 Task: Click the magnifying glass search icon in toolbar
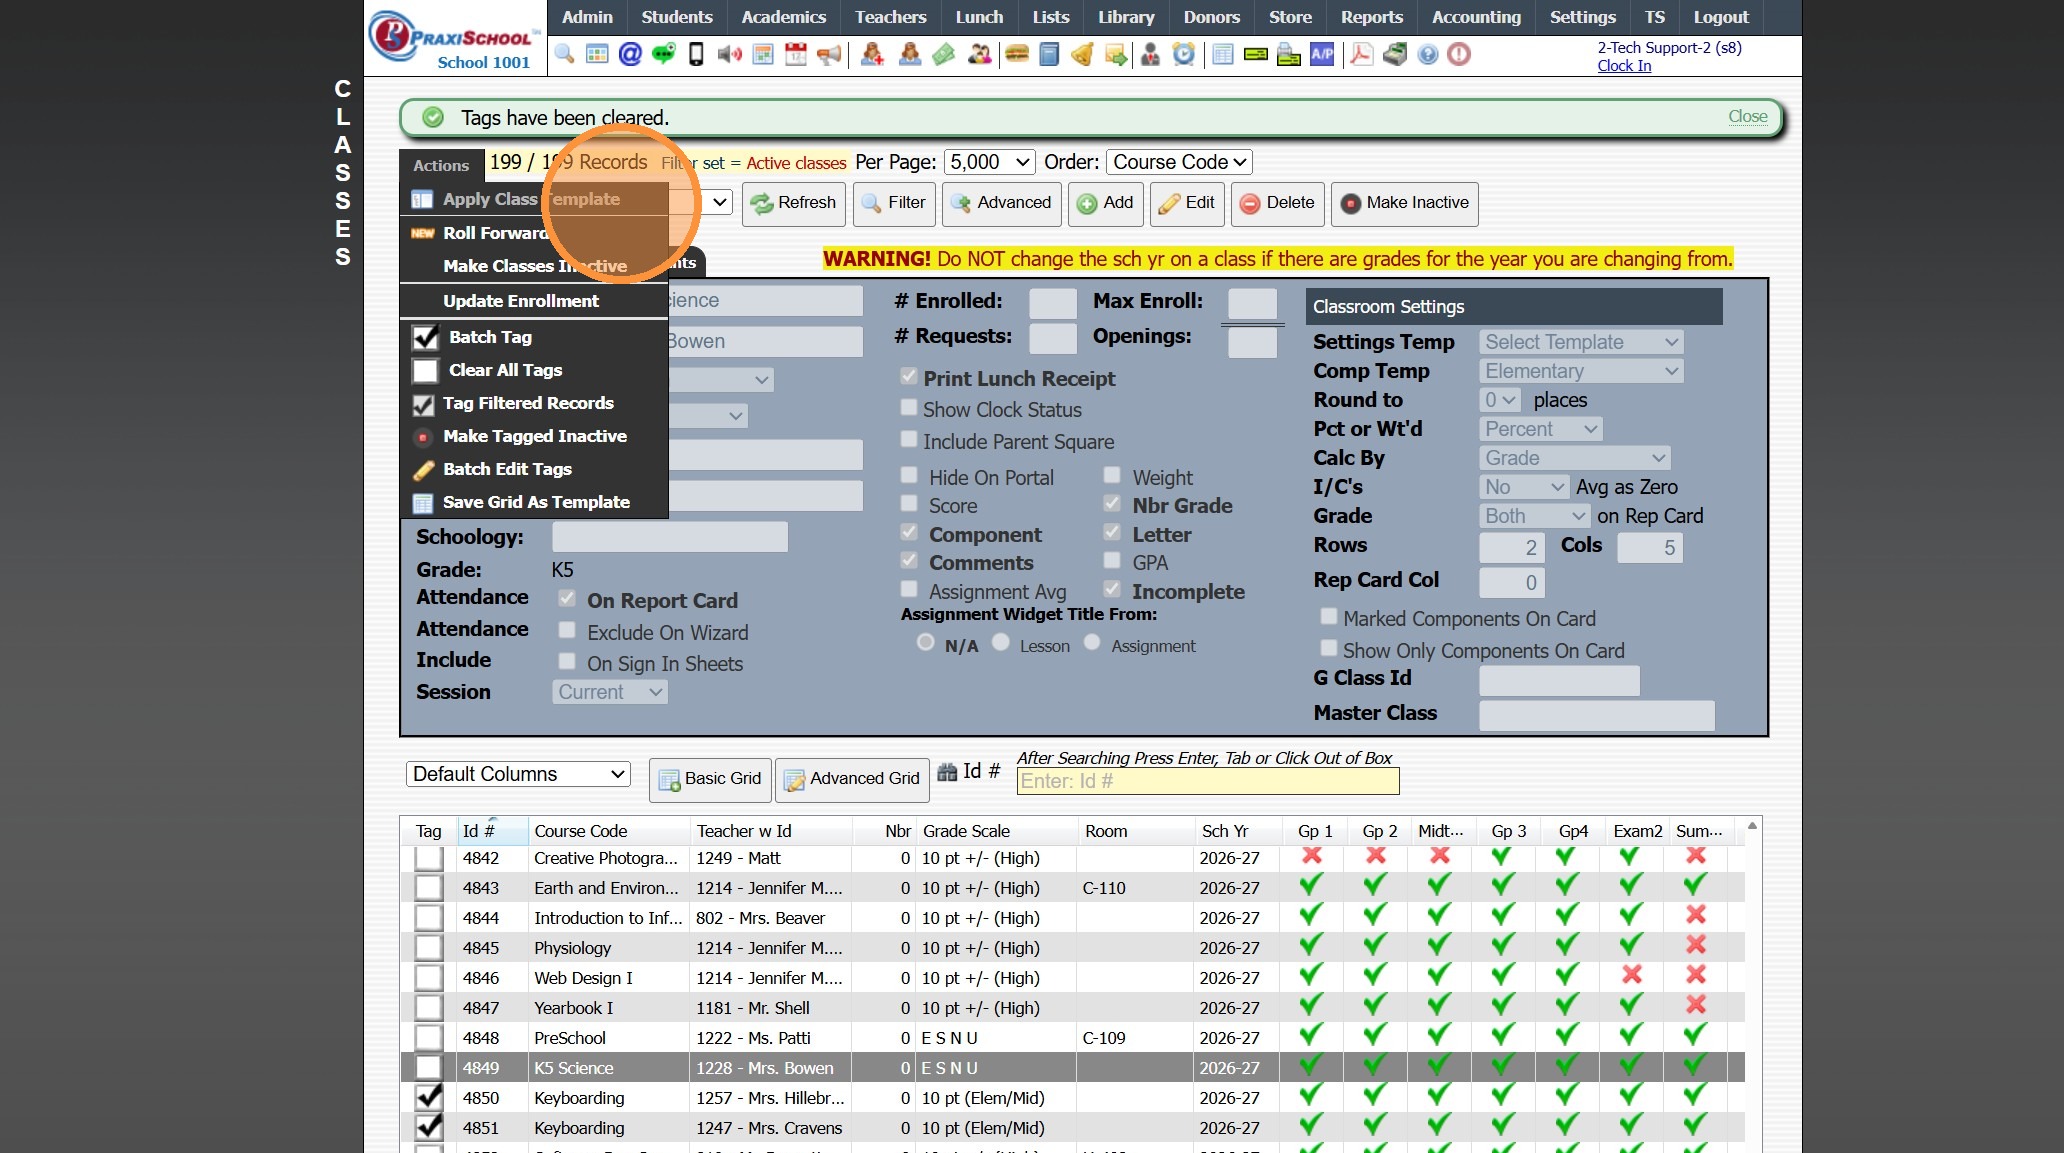pos(564,54)
